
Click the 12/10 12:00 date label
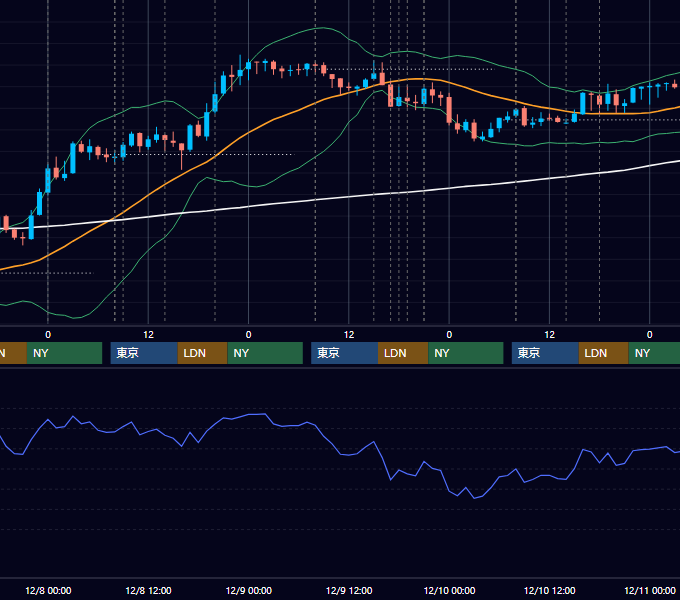pyautogui.click(x=549, y=590)
